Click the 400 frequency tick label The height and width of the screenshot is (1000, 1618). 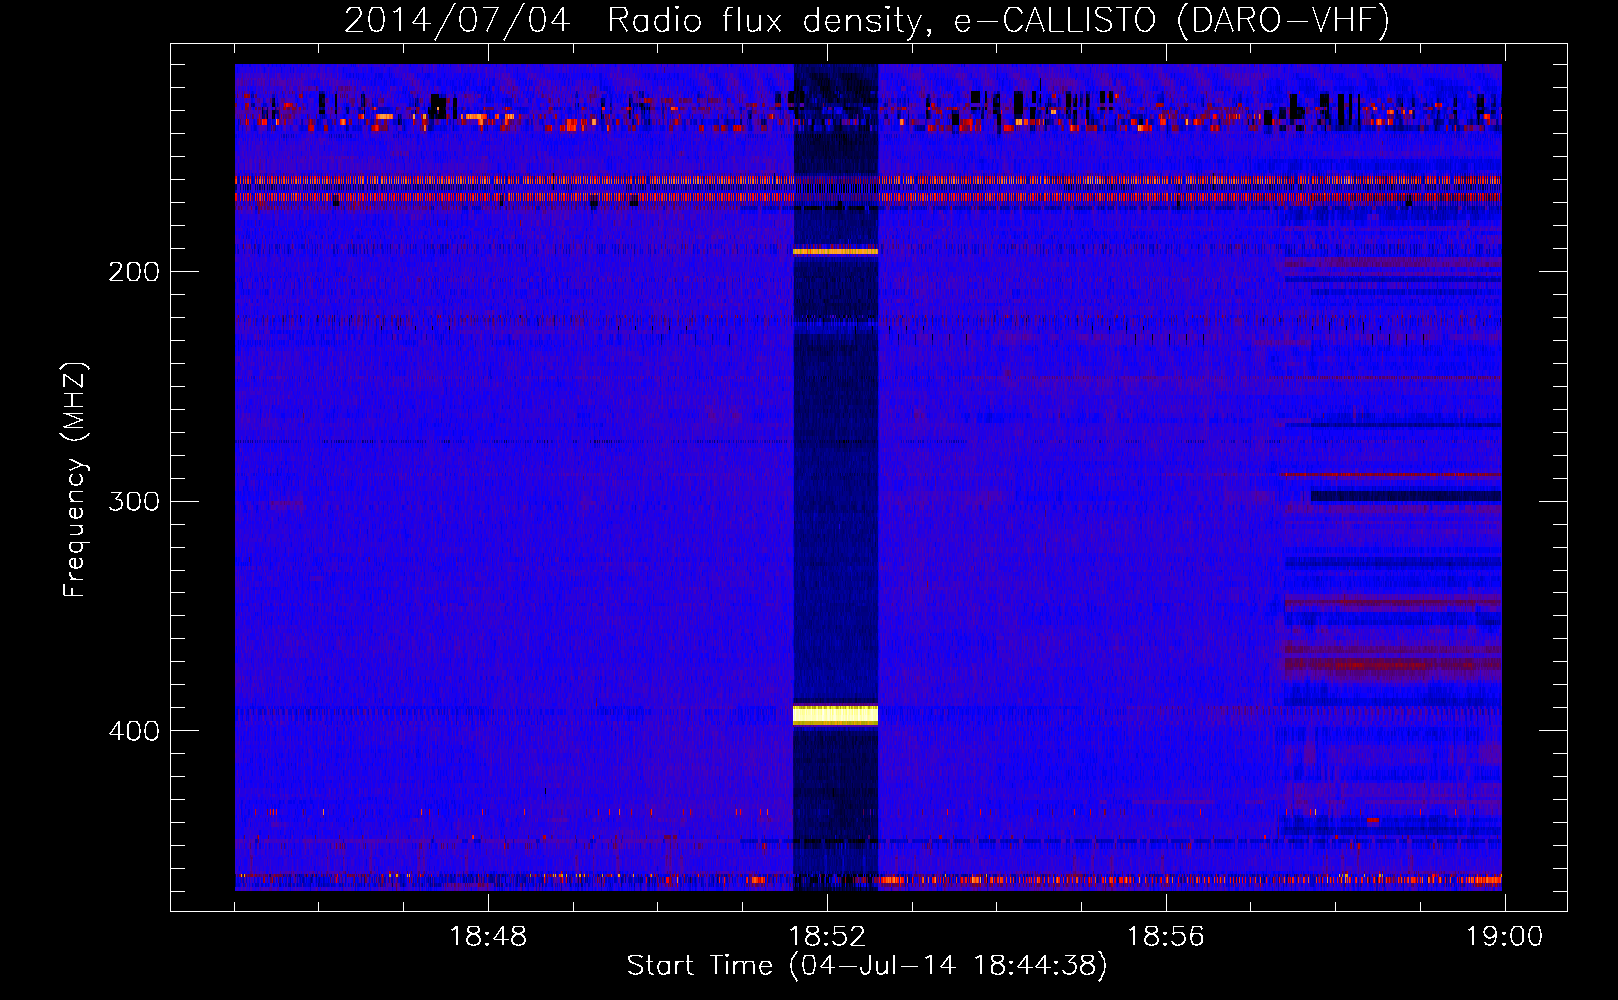(x=134, y=731)
